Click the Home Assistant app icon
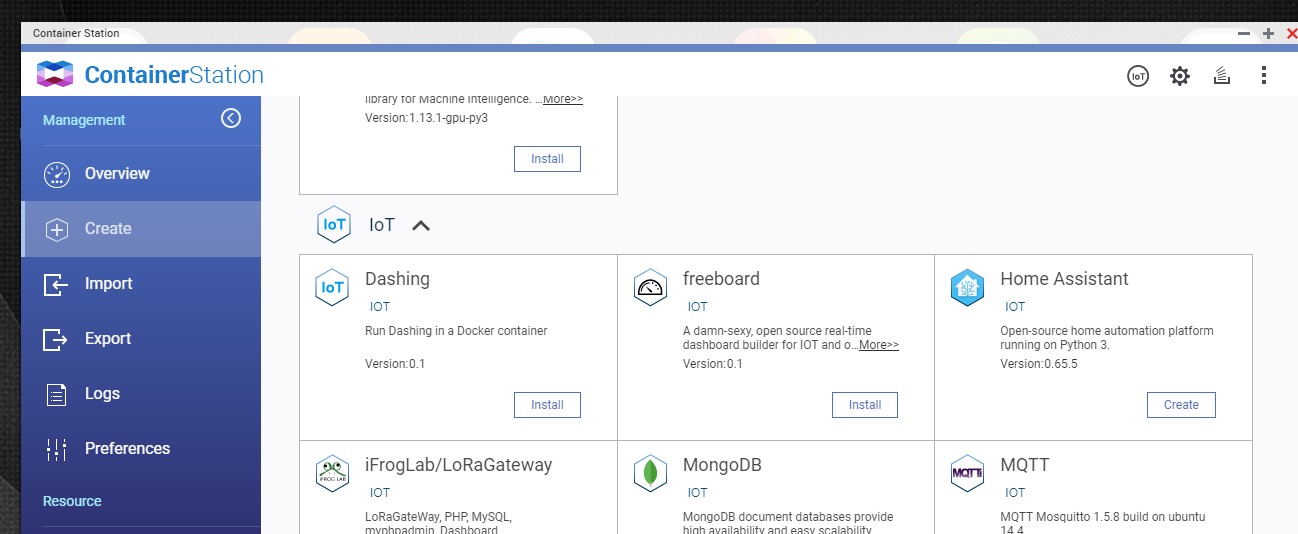 (967, 288)
